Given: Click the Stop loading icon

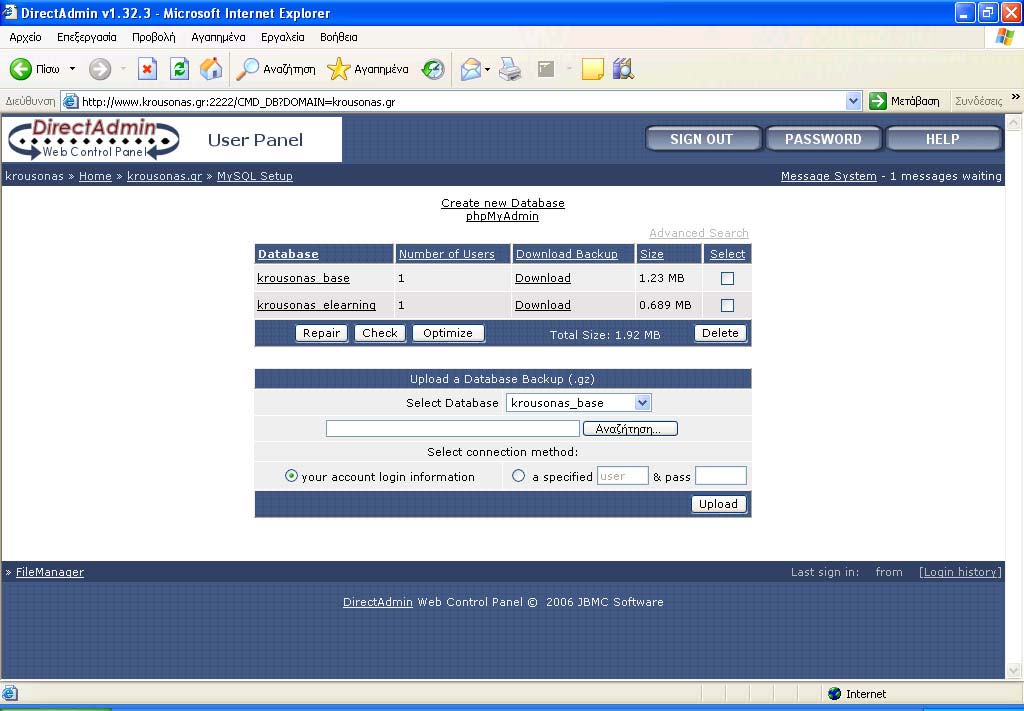Looking at the screenshot, I should (148, 69).
